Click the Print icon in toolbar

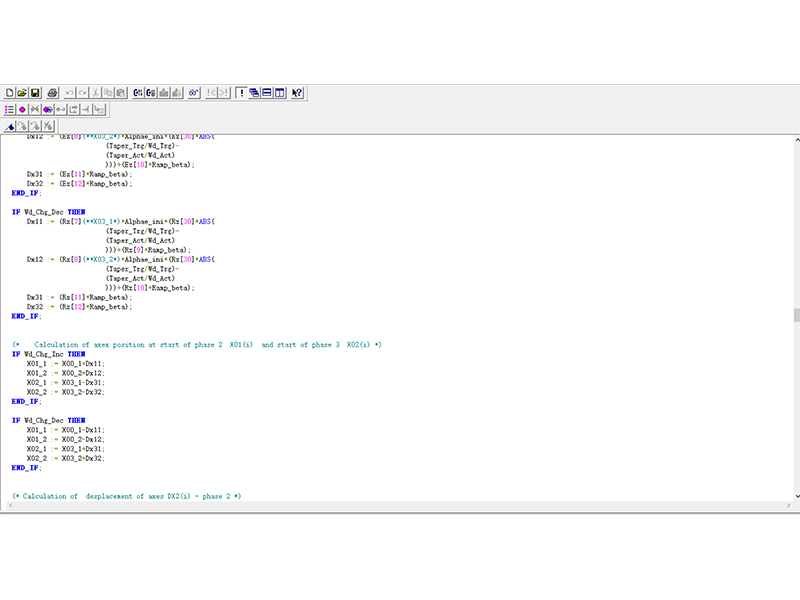(53, 93)
